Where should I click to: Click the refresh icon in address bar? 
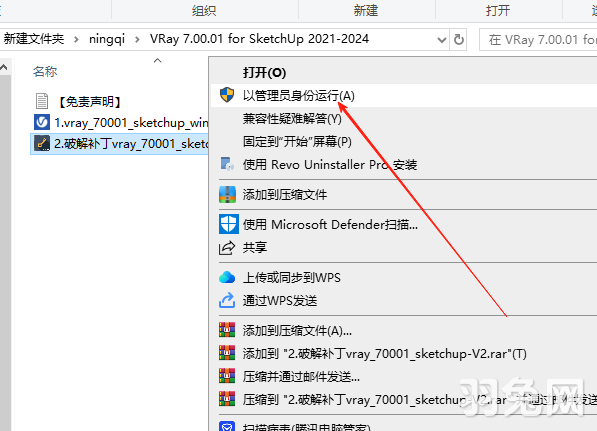click(459, 39)
